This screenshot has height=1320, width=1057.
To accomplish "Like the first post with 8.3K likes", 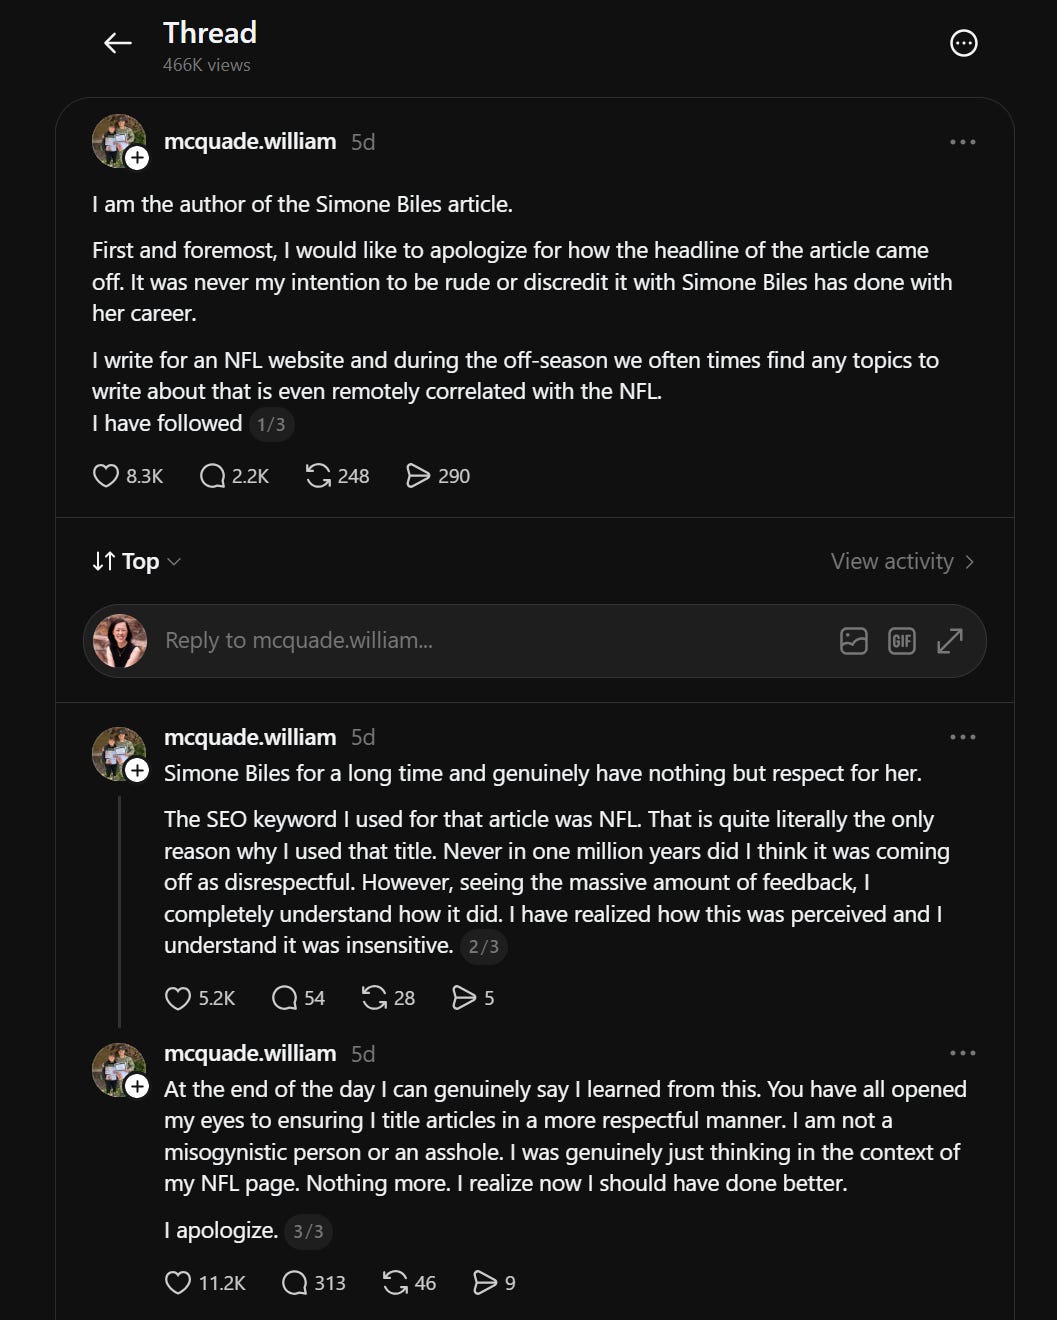I will point(127,476).
